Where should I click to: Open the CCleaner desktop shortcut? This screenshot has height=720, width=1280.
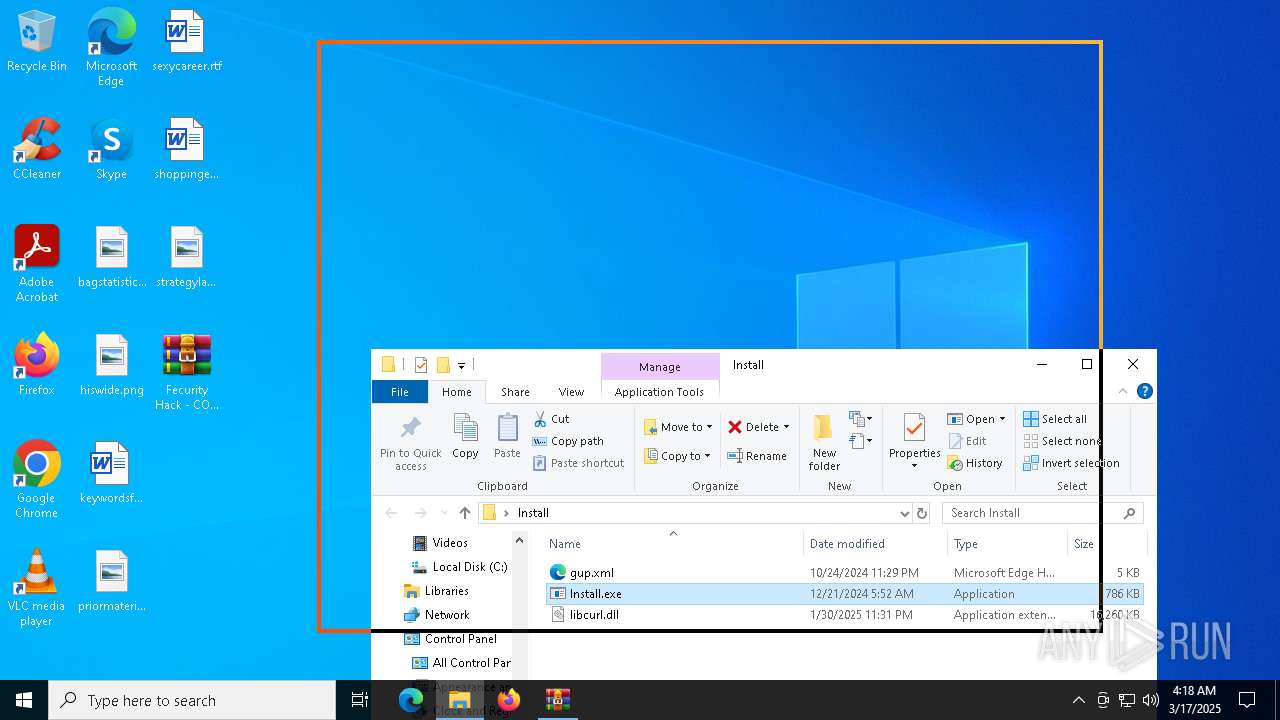[x=37, y=150]
